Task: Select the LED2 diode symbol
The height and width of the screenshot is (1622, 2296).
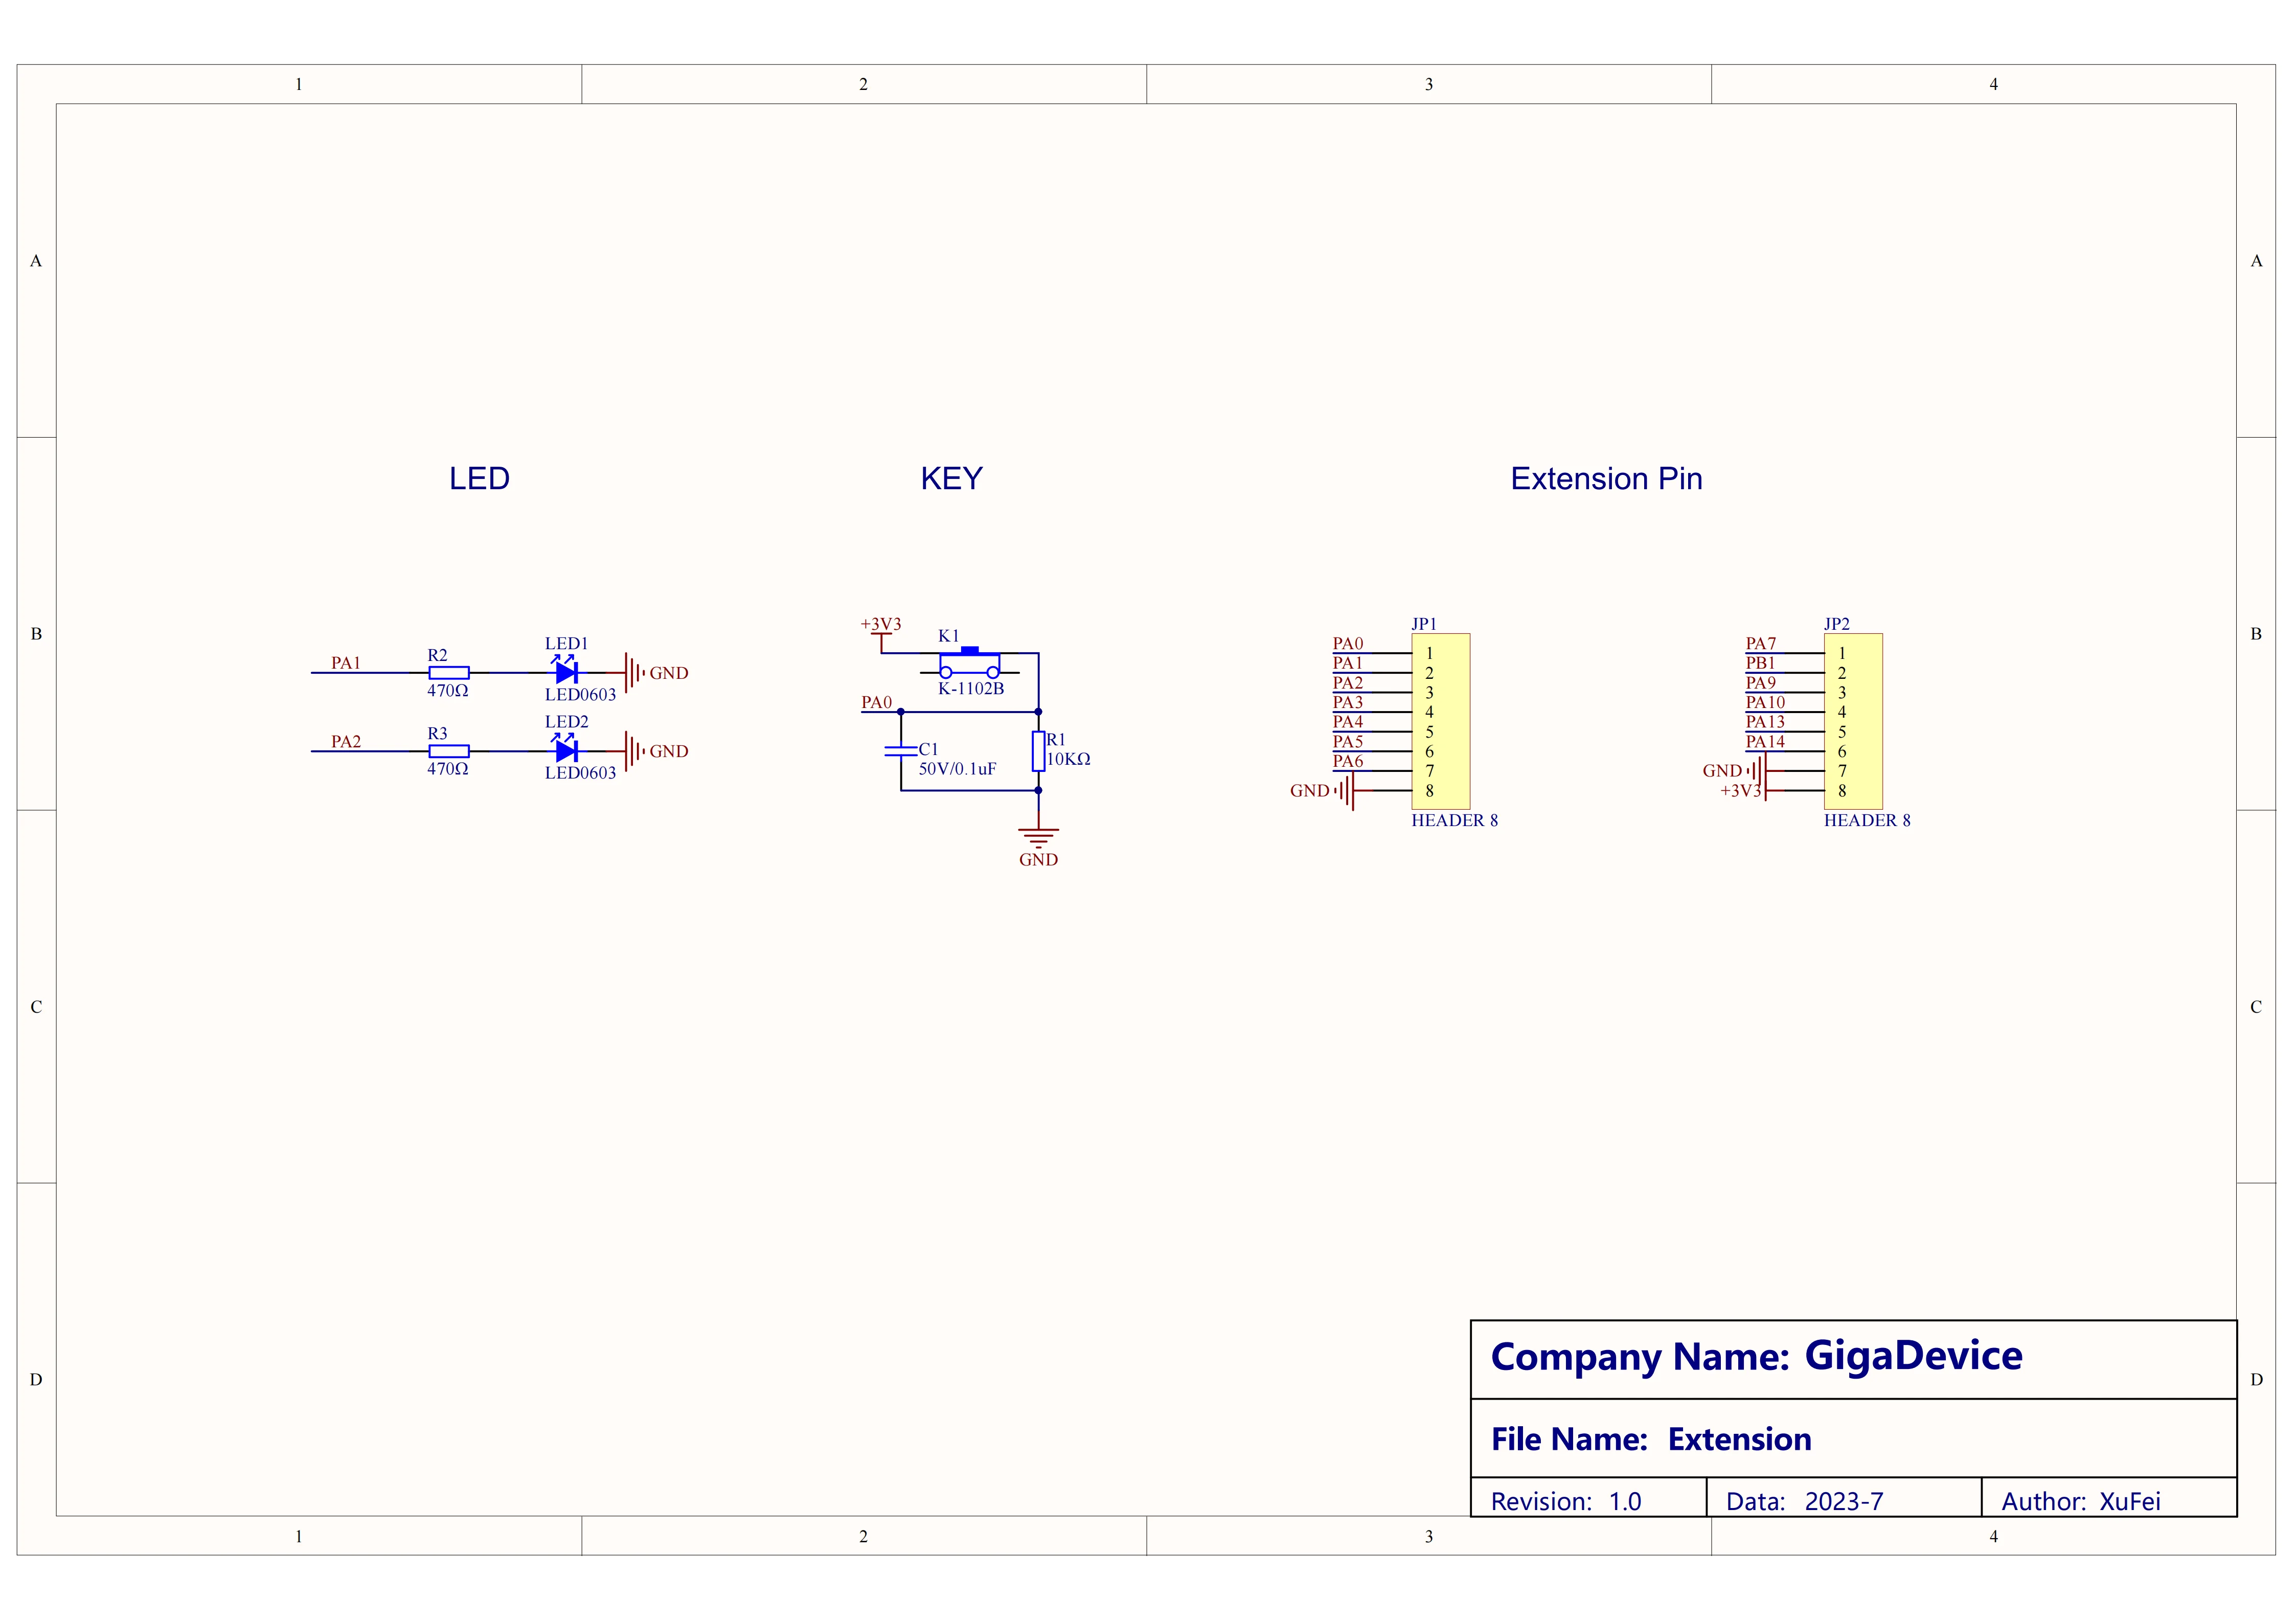Action: click(564, 752)
